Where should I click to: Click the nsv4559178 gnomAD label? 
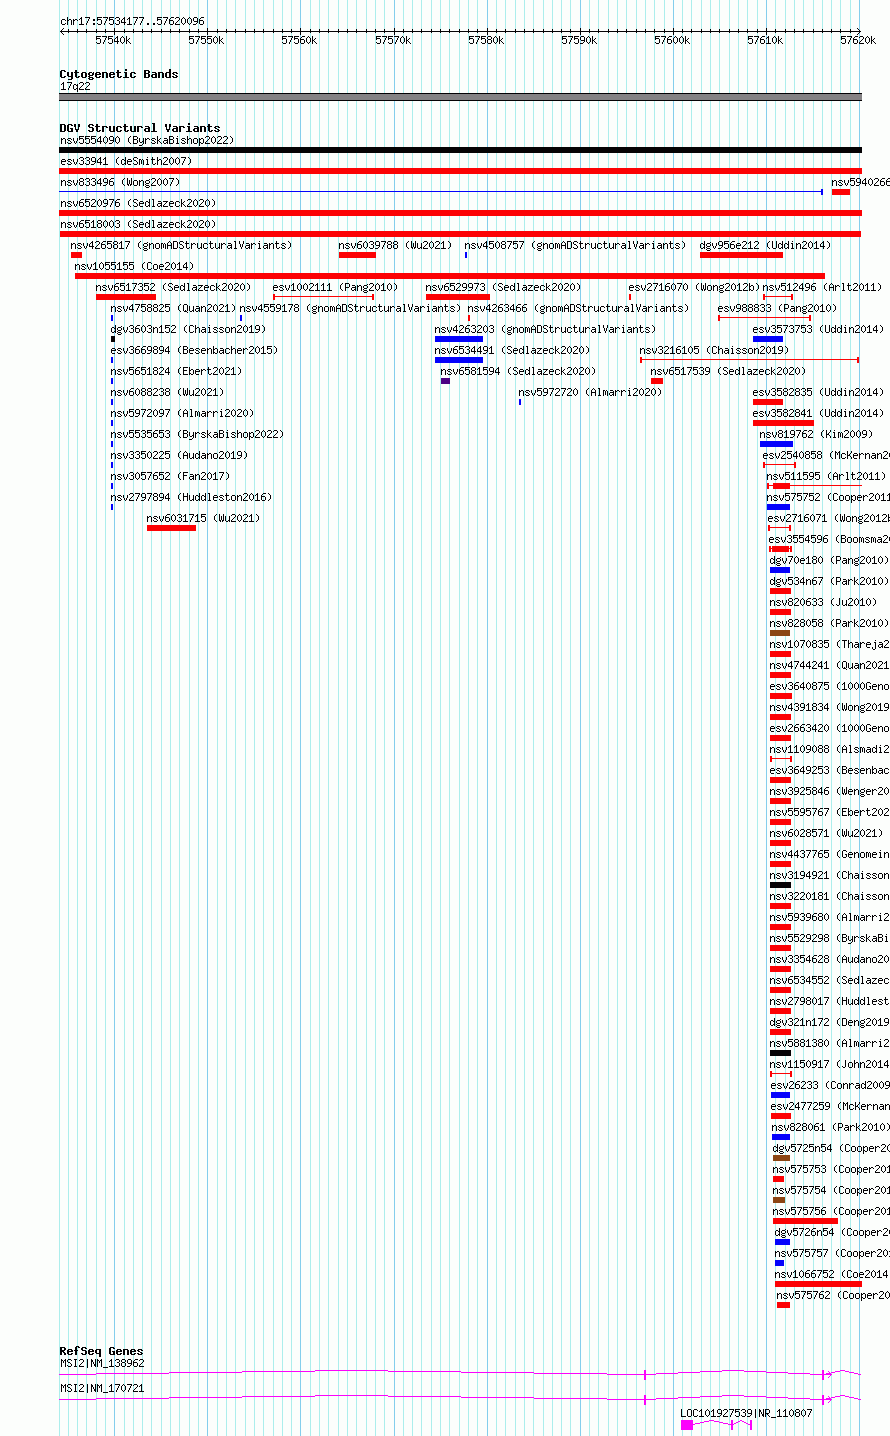pyautogui.click(x=351, y=308)
